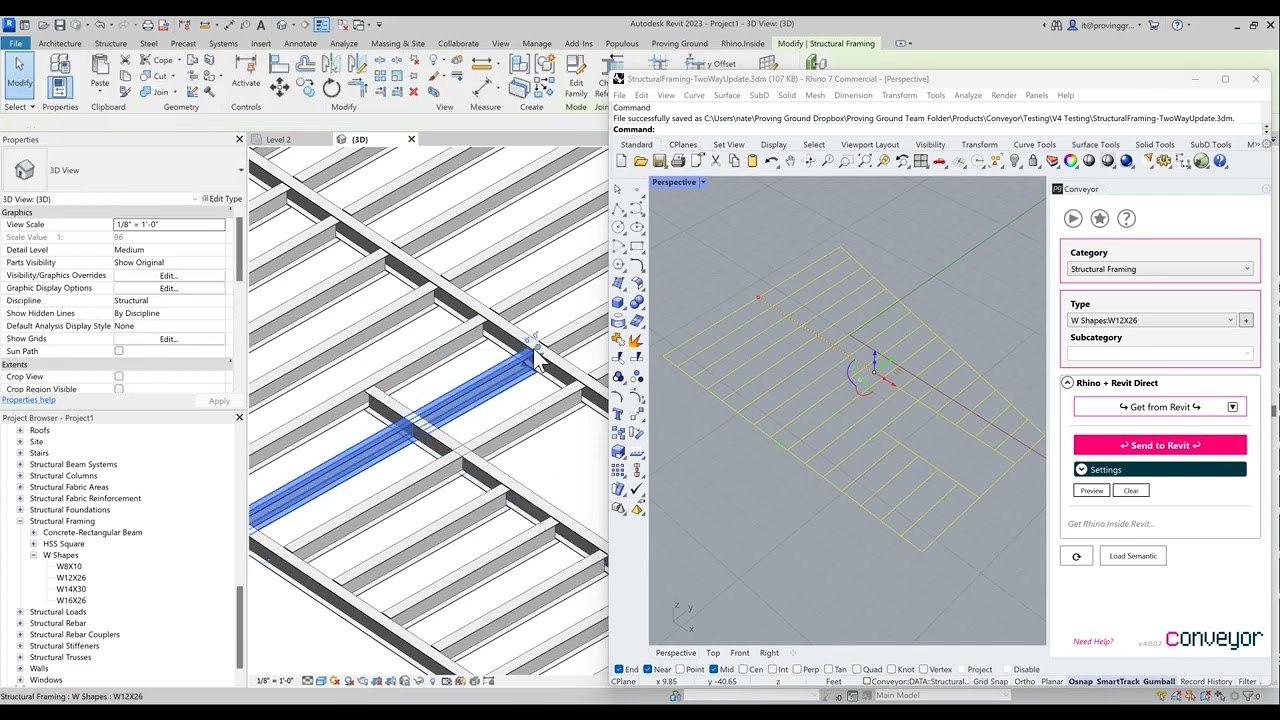Enable the Point osnap checkbox

tap(680, 669)
